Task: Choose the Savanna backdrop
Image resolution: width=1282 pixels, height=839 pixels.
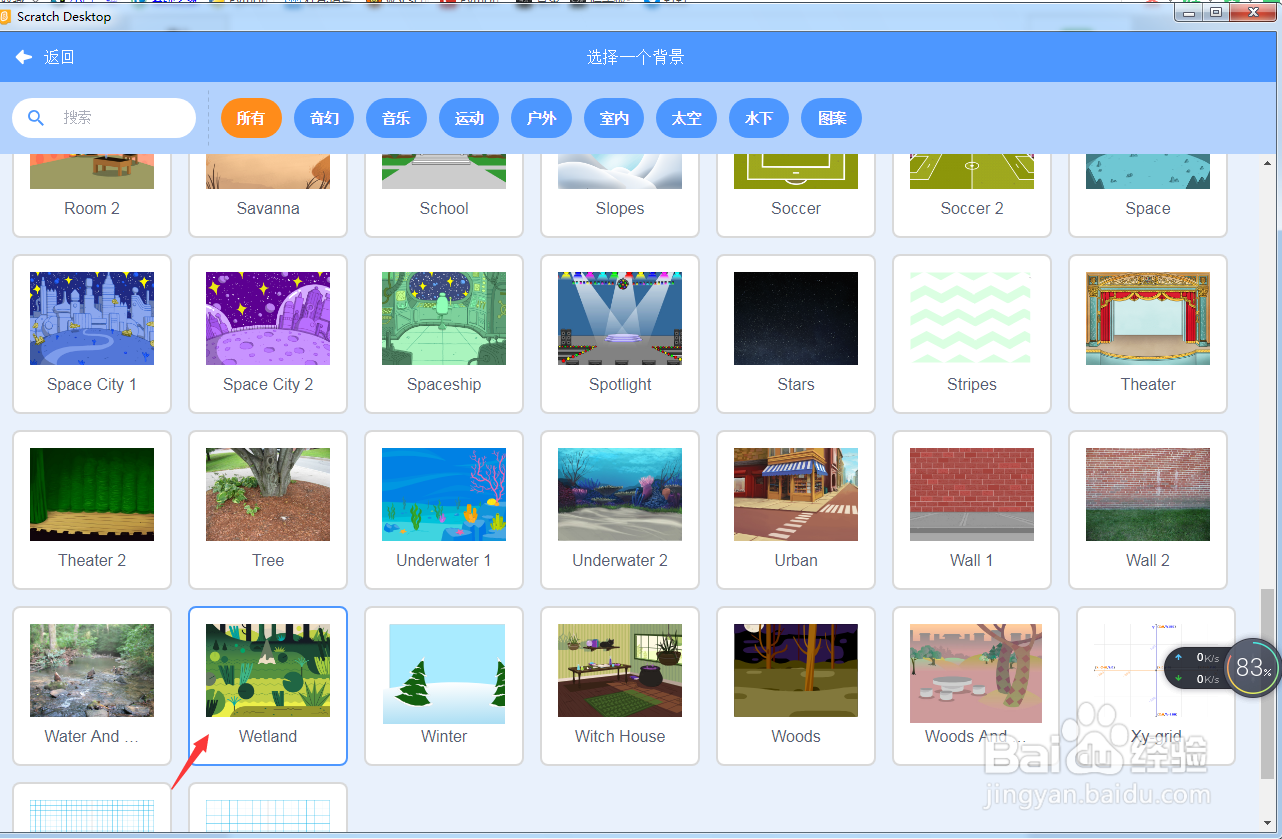Action: 268,195
